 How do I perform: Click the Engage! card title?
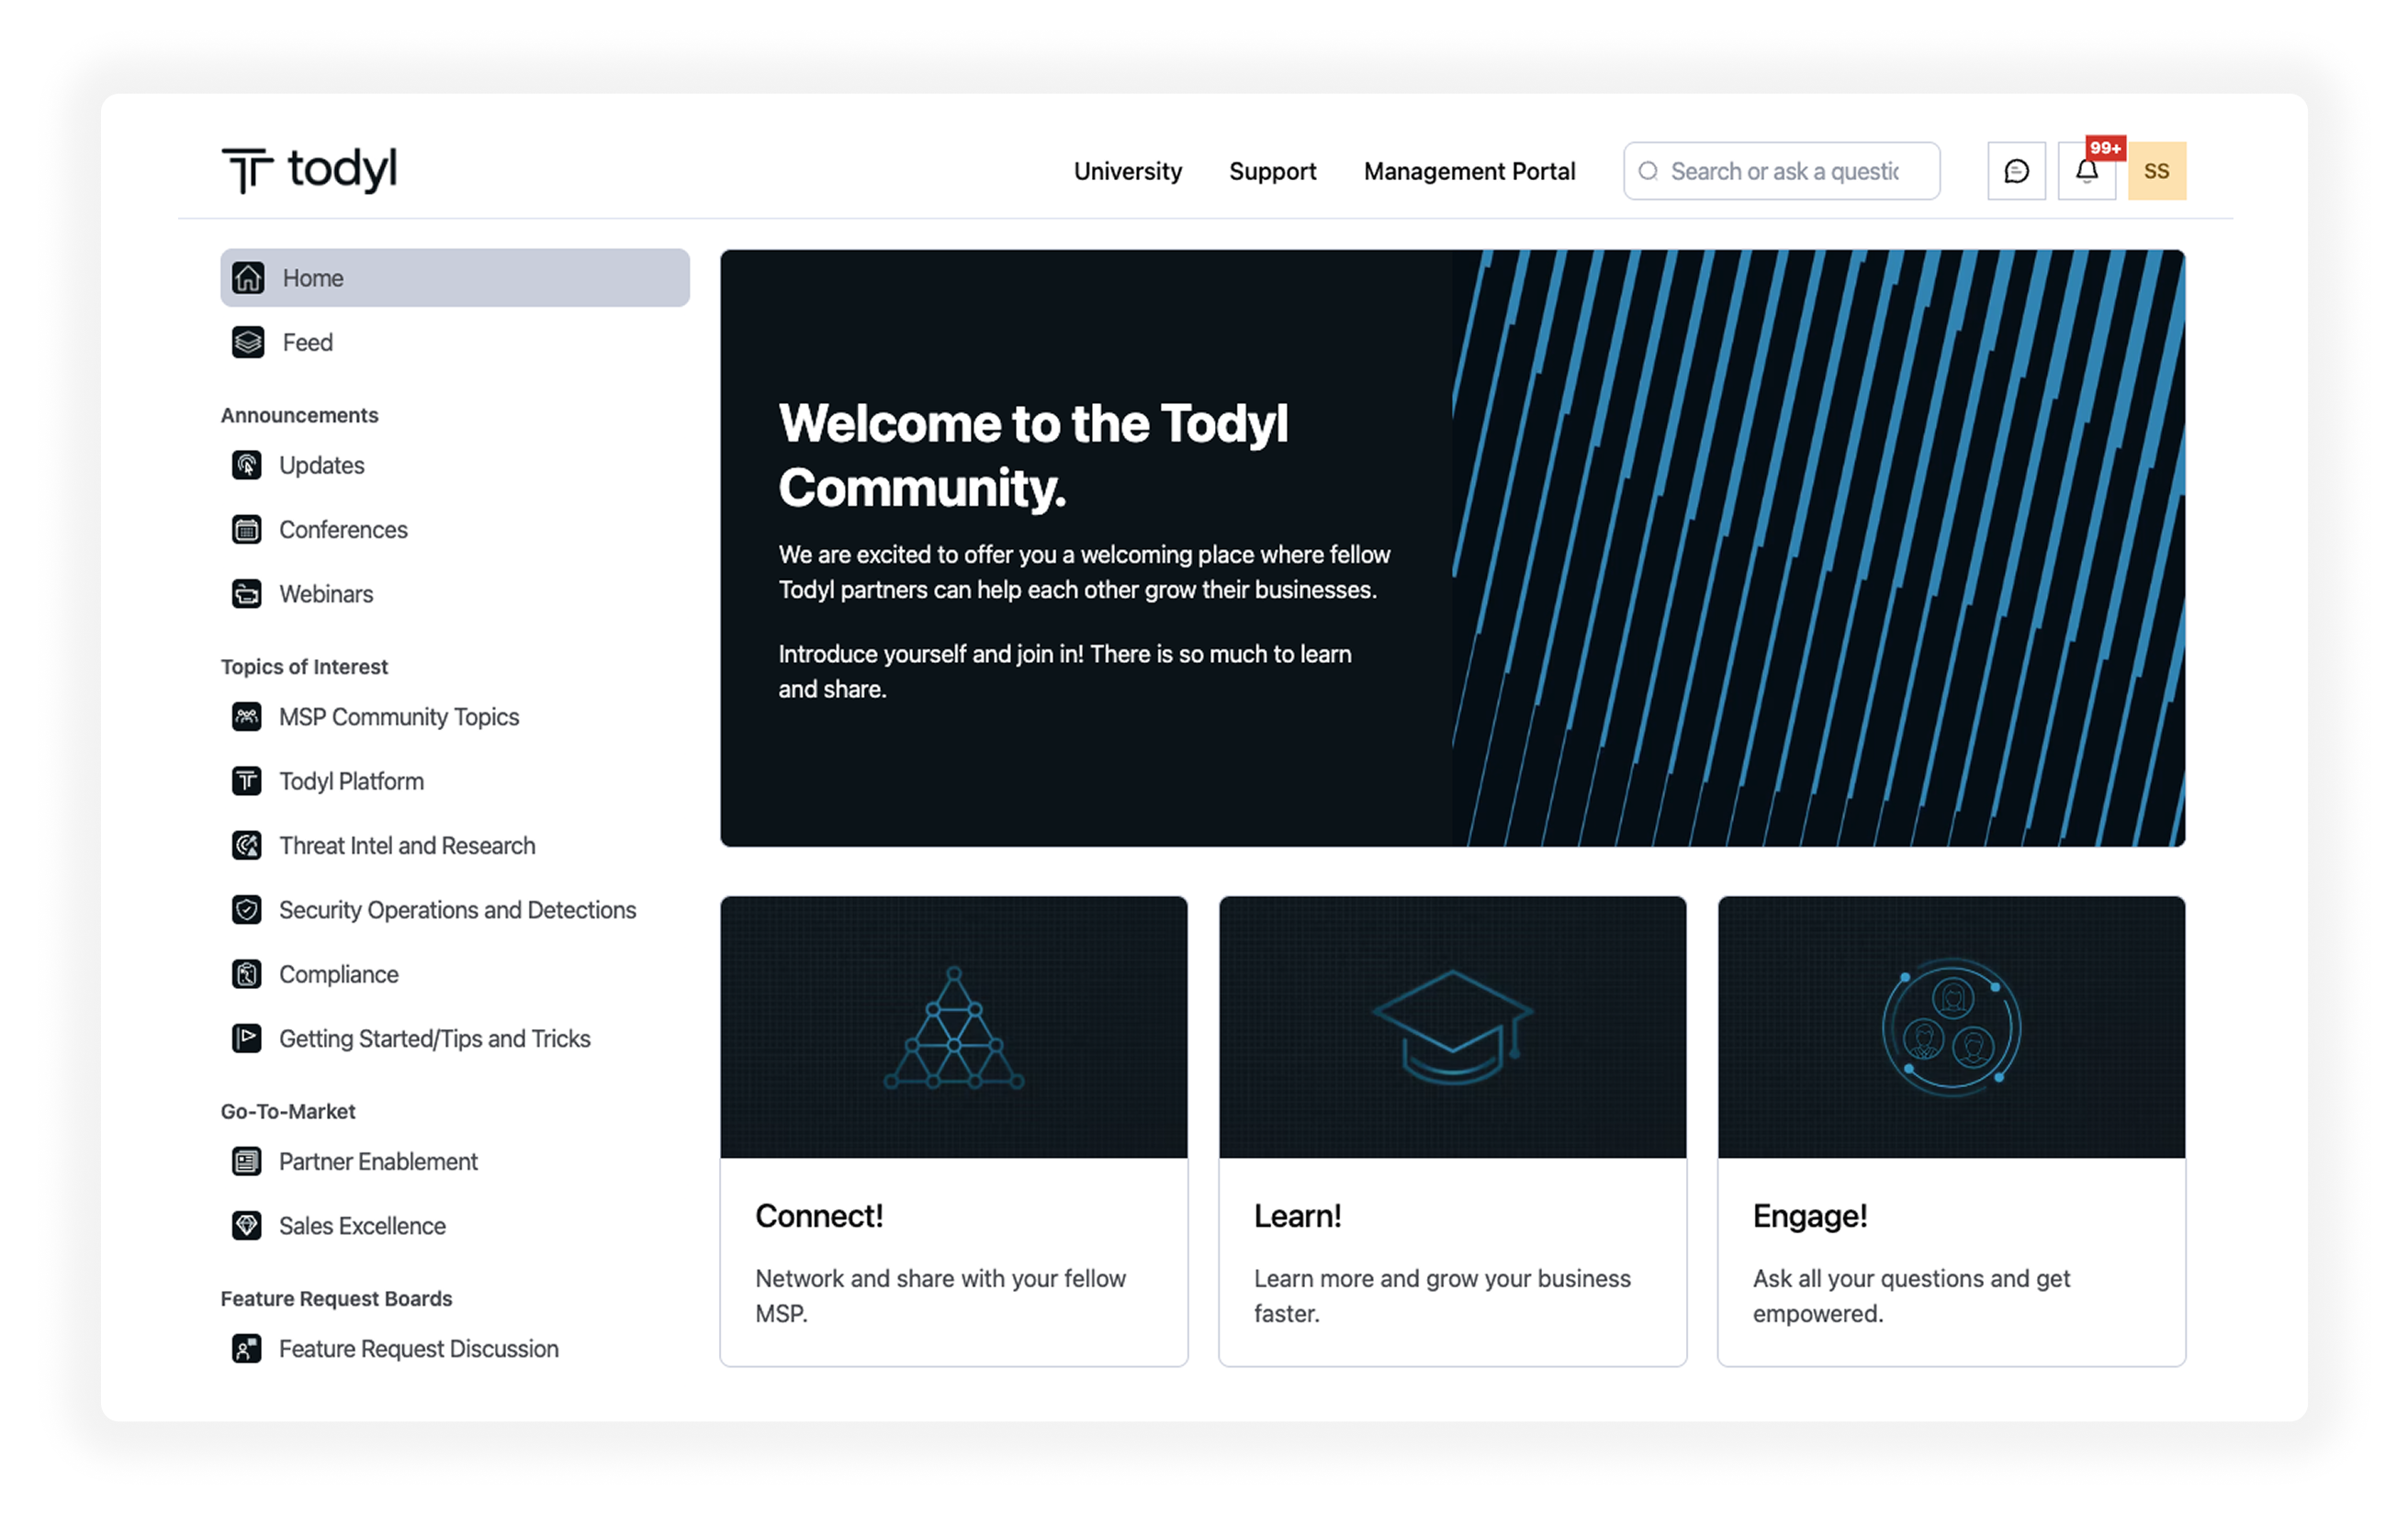pyautogui.click(x=1810, y=1216)
